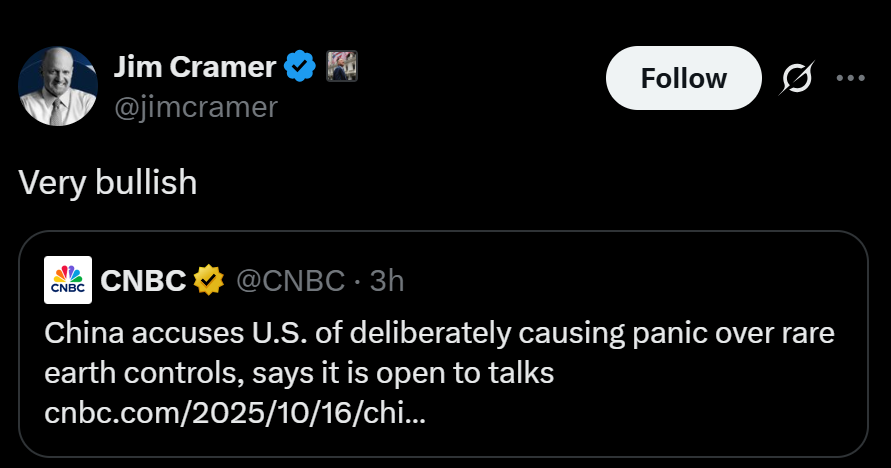The height and width of the screenshot is (468, 891).
Task: Open the three-dot more options menu
Action: 849,78
